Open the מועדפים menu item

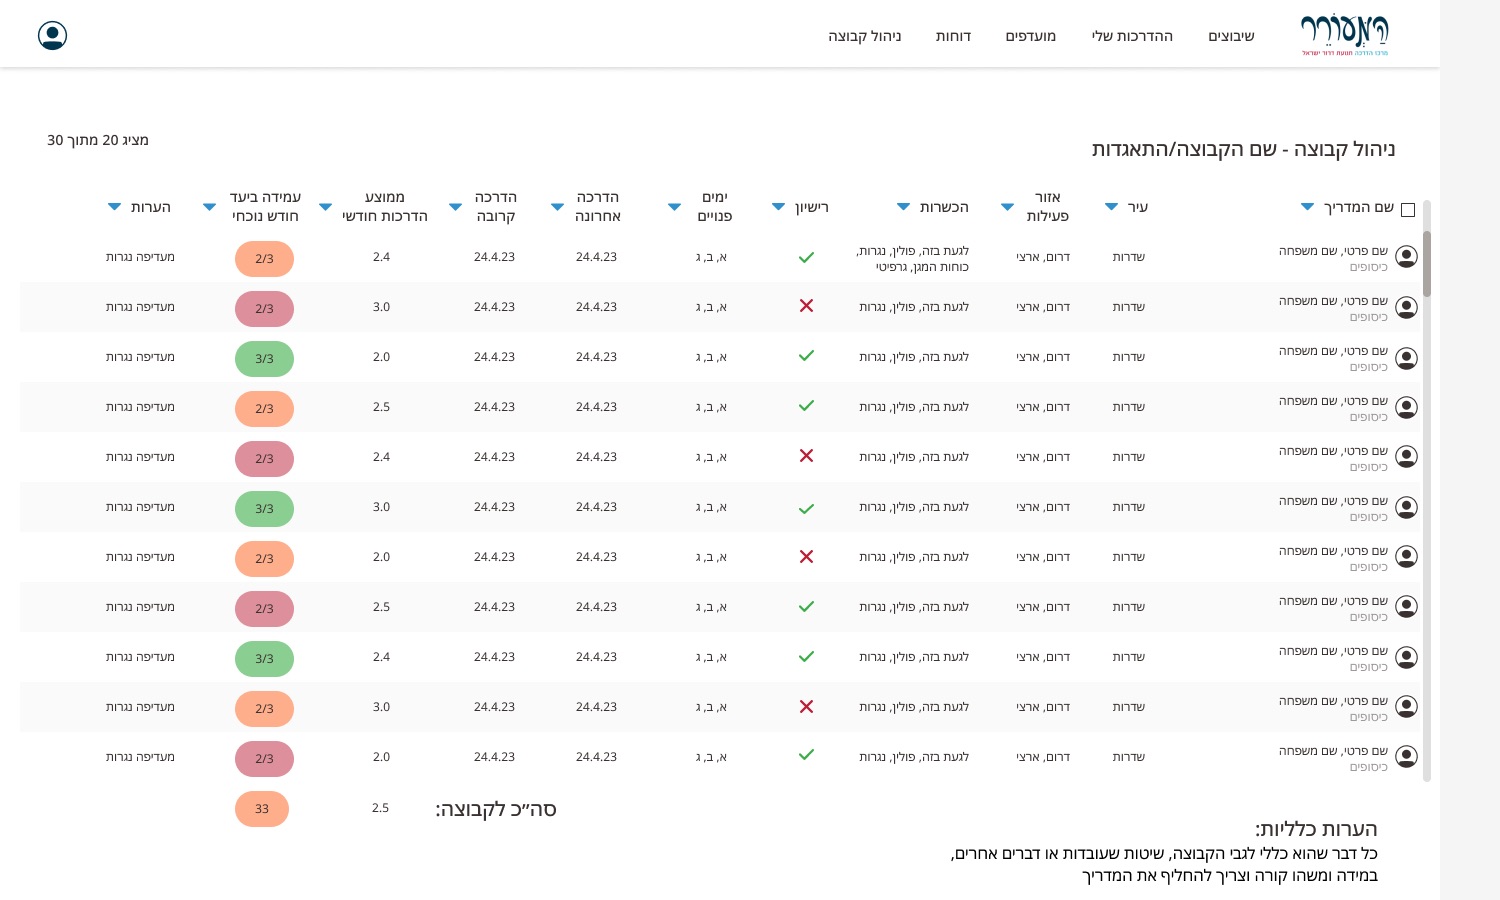pyautogui.click(x=1031, y=36)
